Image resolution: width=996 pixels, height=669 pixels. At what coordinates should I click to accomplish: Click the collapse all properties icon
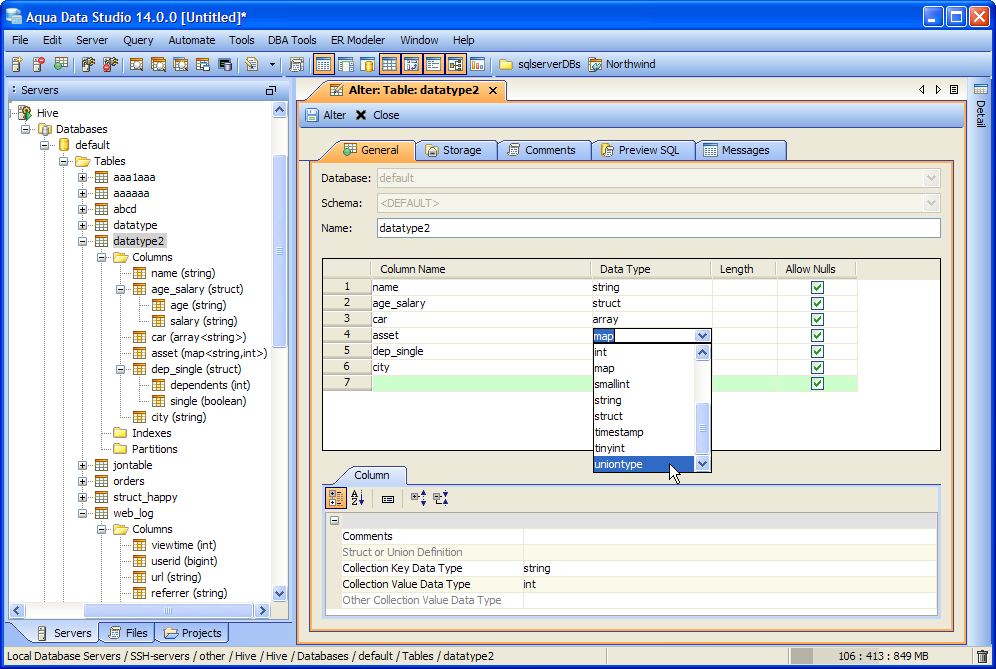441,499
